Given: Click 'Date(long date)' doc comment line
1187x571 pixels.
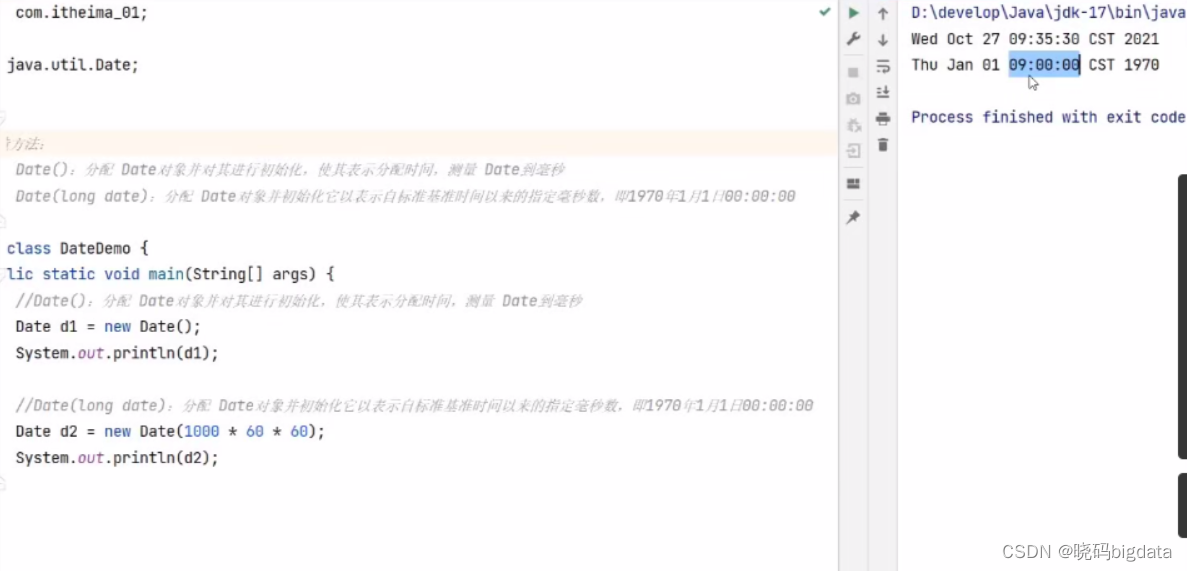Looking at the screenshot, I should (x=405, y=197).
